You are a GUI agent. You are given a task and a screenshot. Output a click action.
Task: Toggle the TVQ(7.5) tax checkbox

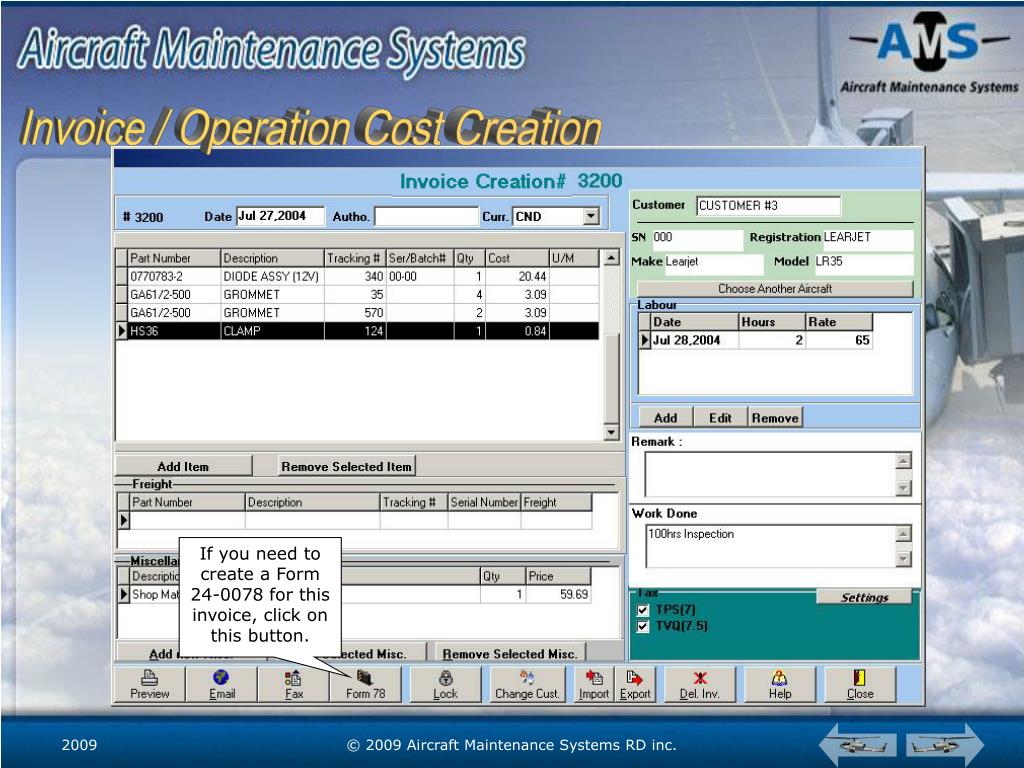click(643, 626)
